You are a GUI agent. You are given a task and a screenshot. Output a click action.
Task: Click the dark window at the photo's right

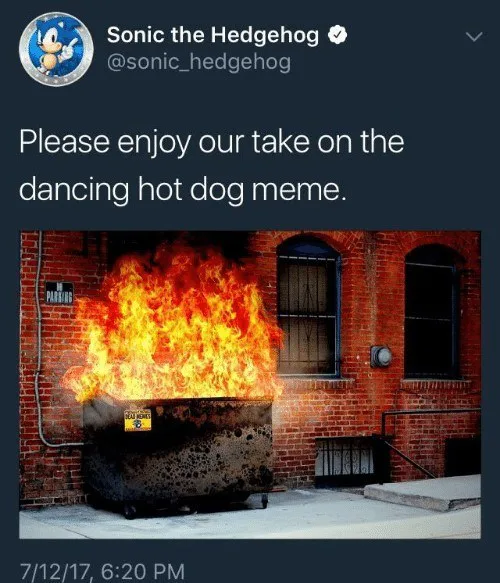[431, 312]
